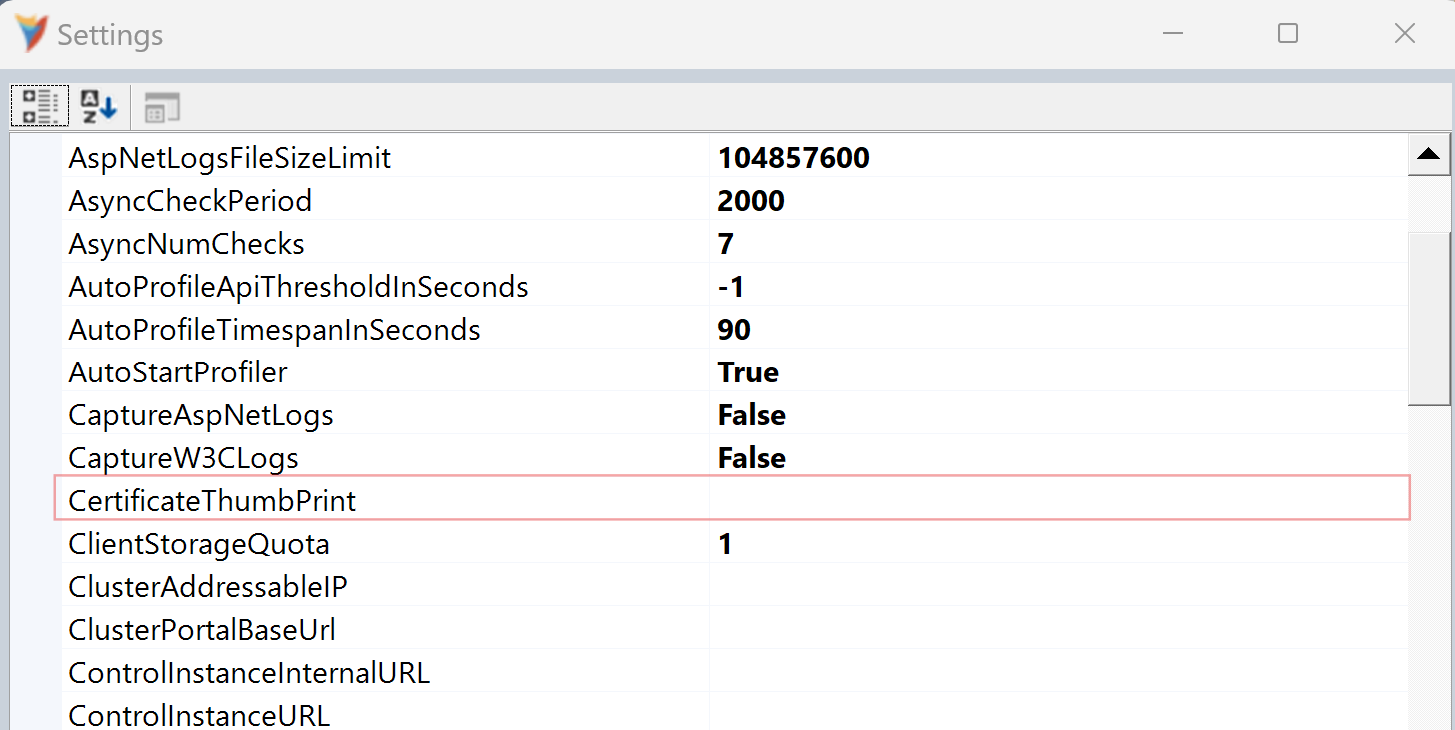Click the scrollbar up arrow
The width and height of the screenshot is (1455, 730).
click(x=1429, y=155)
